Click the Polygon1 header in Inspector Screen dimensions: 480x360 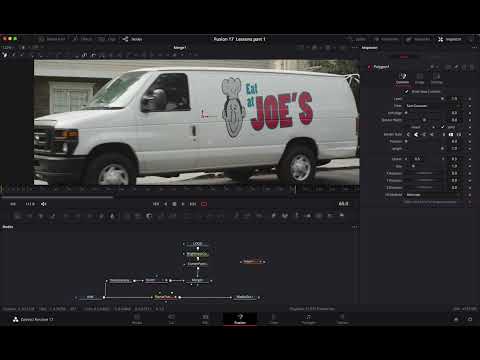381,67
